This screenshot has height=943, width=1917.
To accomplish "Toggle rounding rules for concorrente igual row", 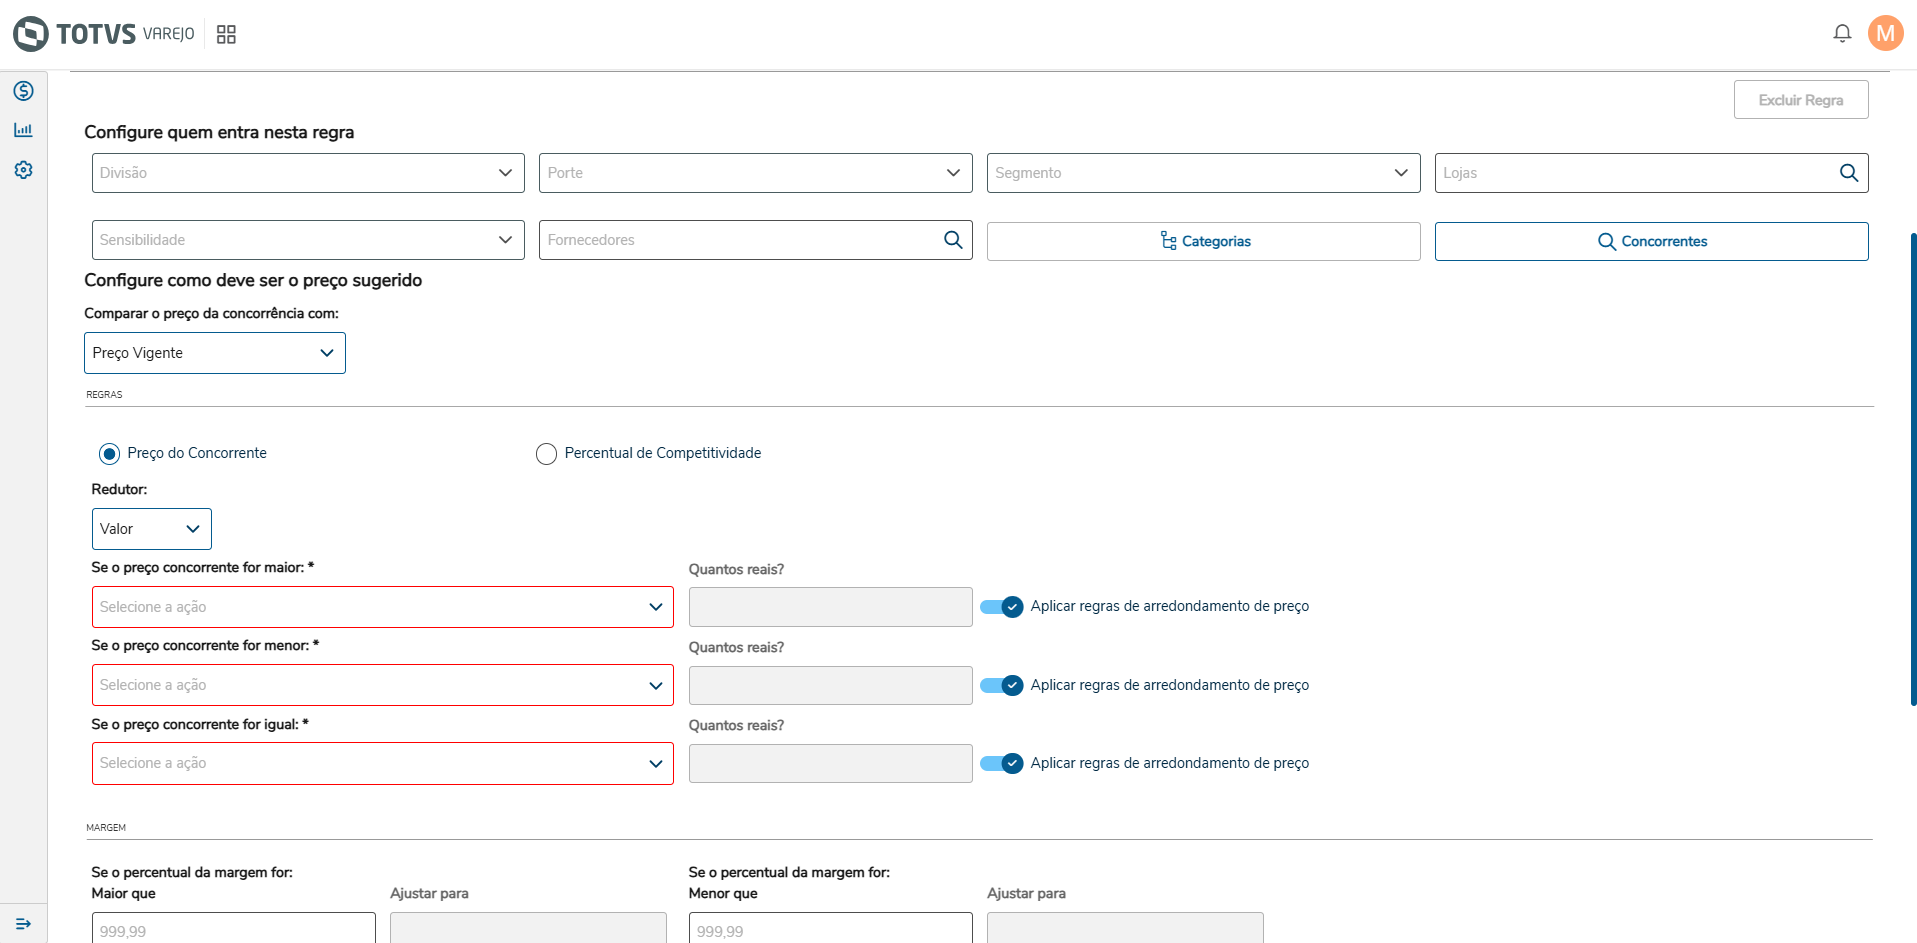I will click(1002, 764).
